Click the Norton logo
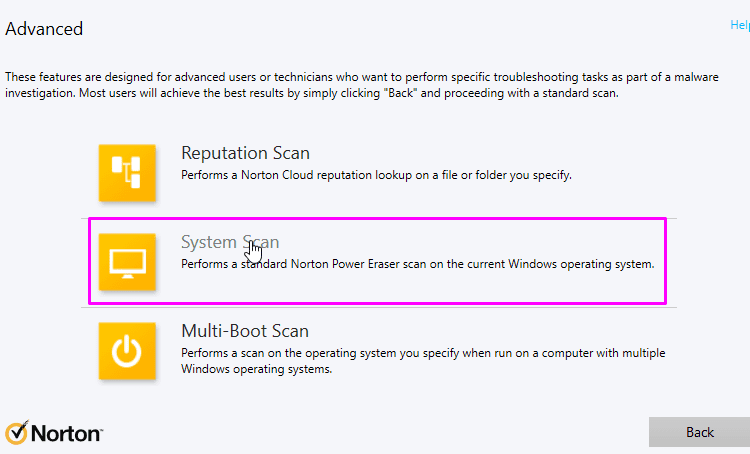750x454 pixels. pyautogui.click(x=54, y=432)
